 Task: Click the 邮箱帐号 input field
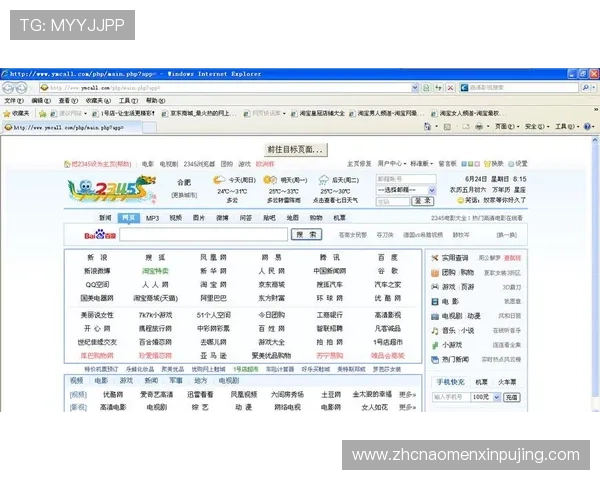pyautogui.click(x=406, y=179)
